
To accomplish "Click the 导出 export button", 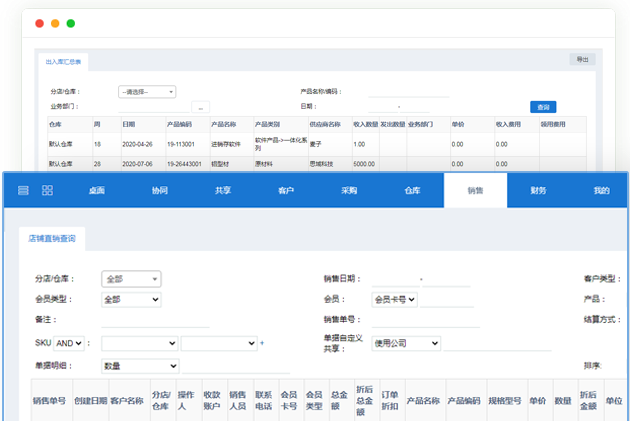I will [x=582, y=60].
